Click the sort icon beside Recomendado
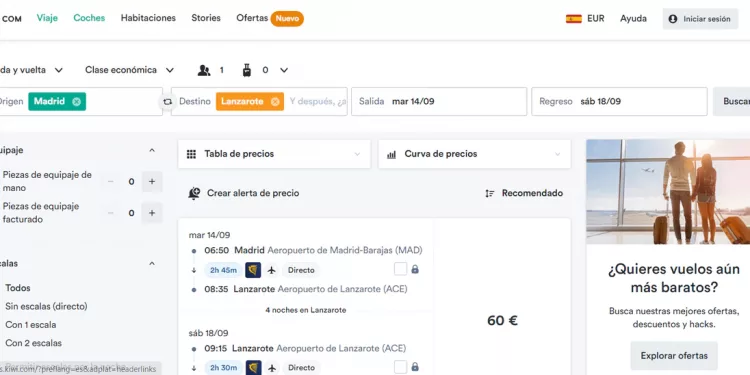 490,193
